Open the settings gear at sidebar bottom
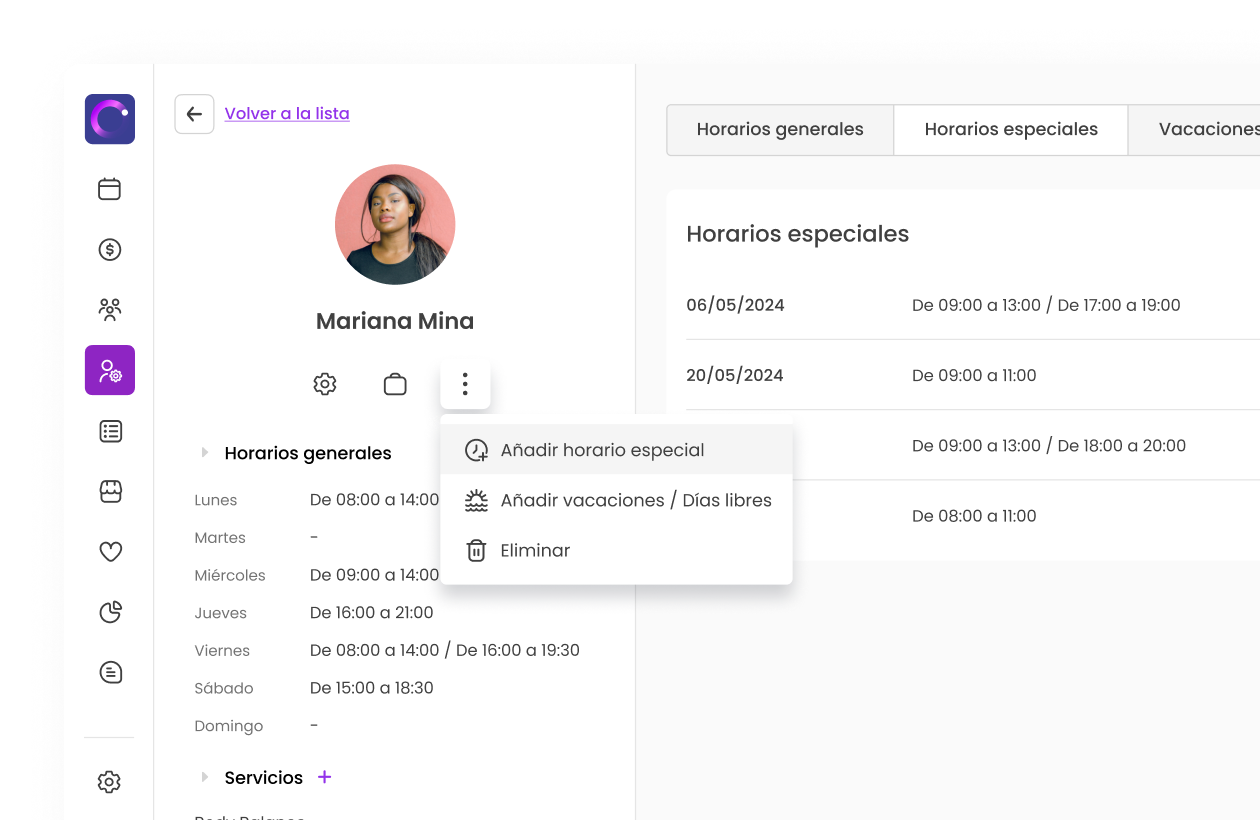This screenshot has width=1260, height=820. [x=110, y=782]
